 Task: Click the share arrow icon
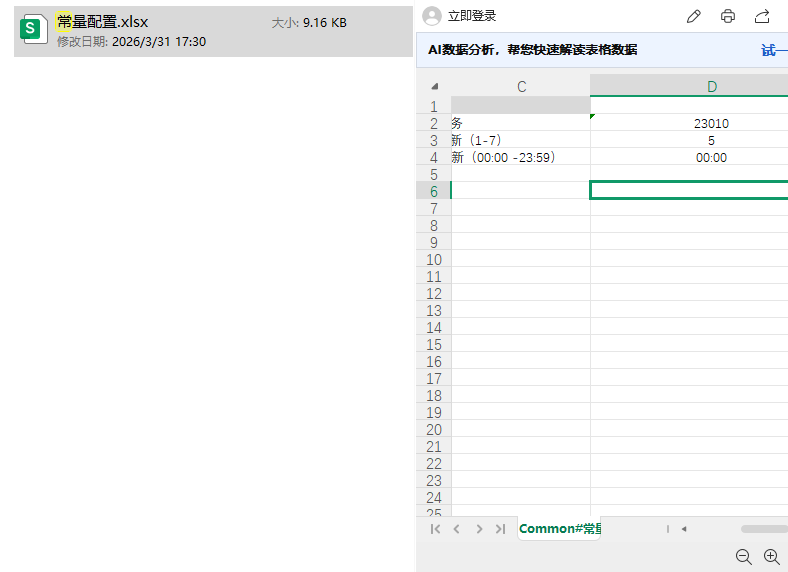pos(762,16)
